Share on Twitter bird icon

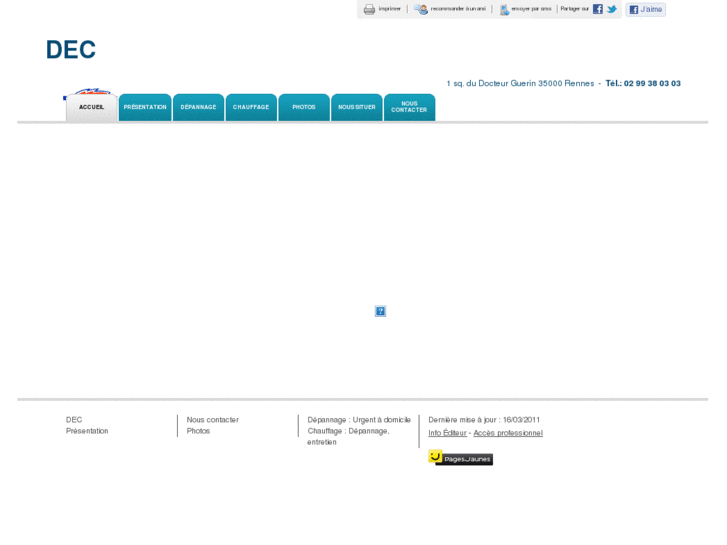[x=612, y=9]
